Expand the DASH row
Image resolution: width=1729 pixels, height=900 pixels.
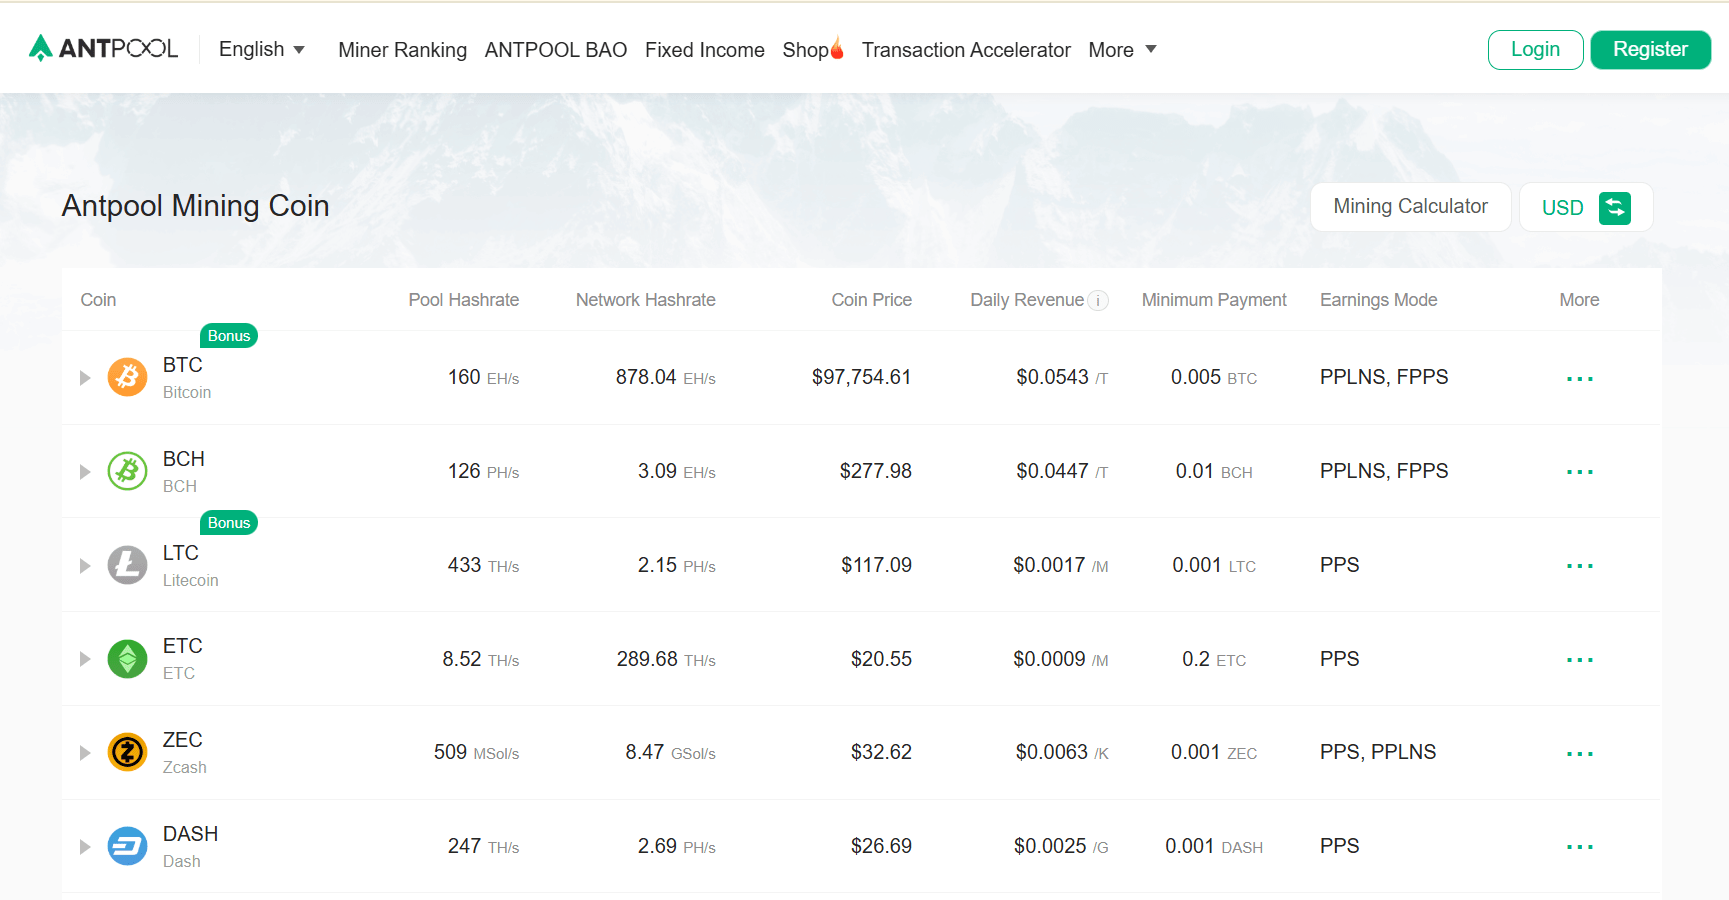click(x=85, y=847)
